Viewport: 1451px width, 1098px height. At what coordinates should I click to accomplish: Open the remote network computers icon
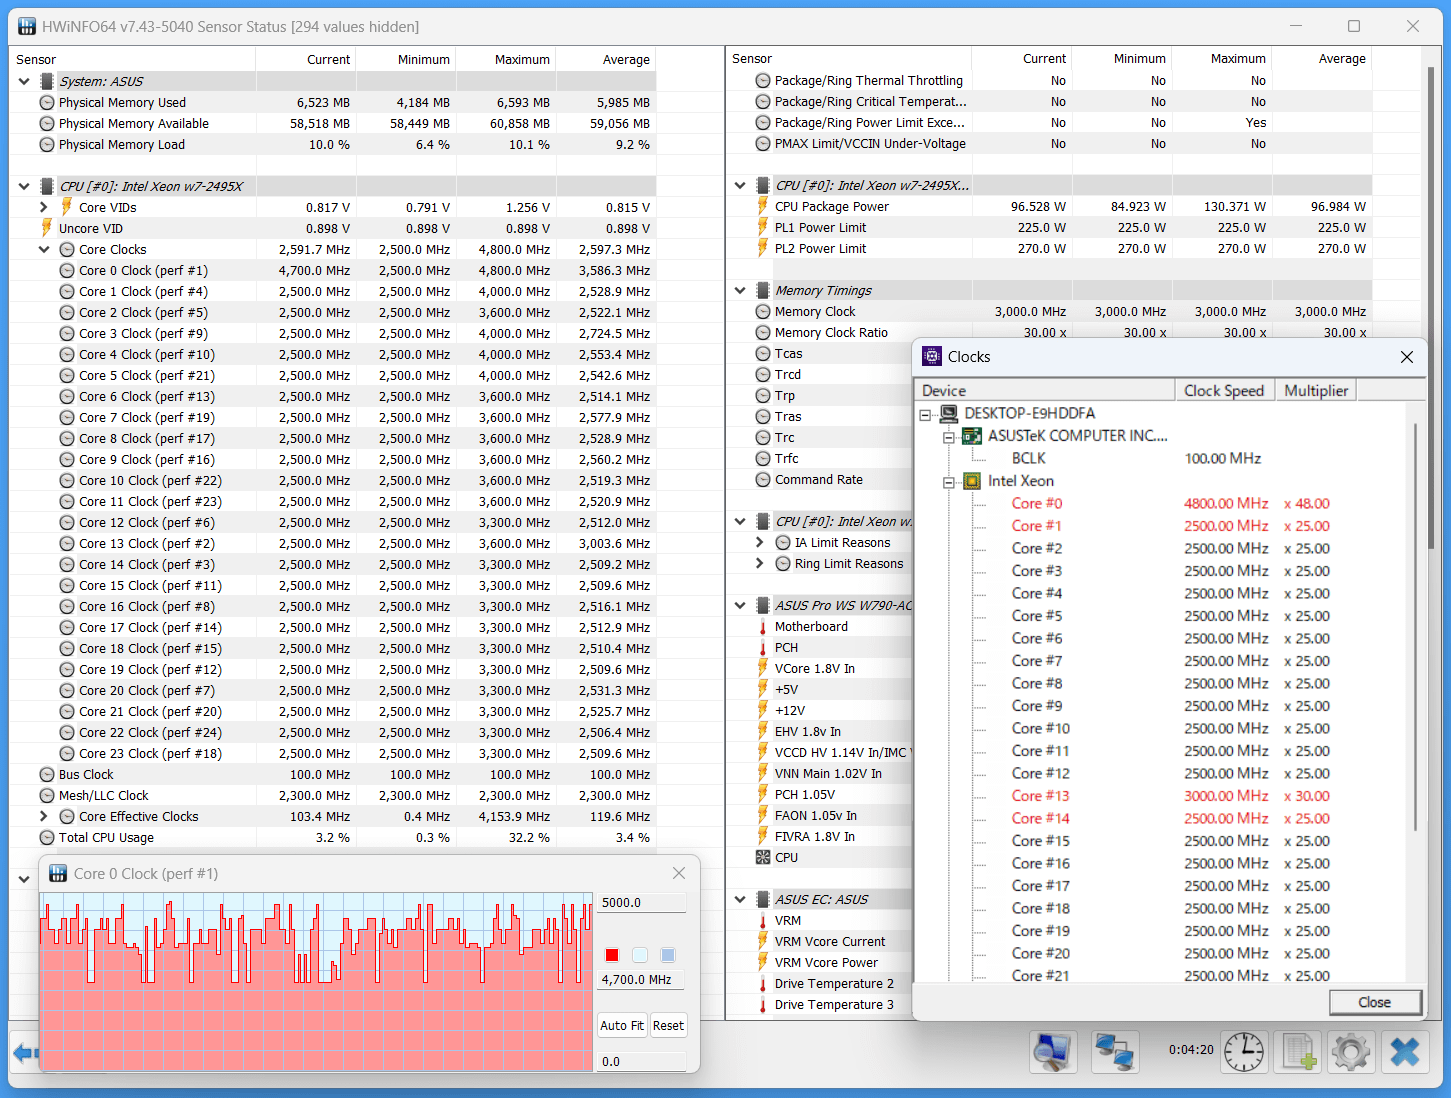[x=1115, y=1052]
